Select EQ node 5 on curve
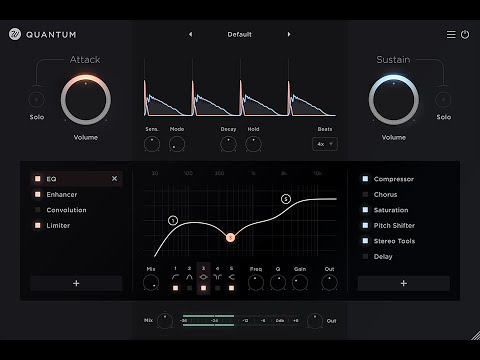 point(286,199)
